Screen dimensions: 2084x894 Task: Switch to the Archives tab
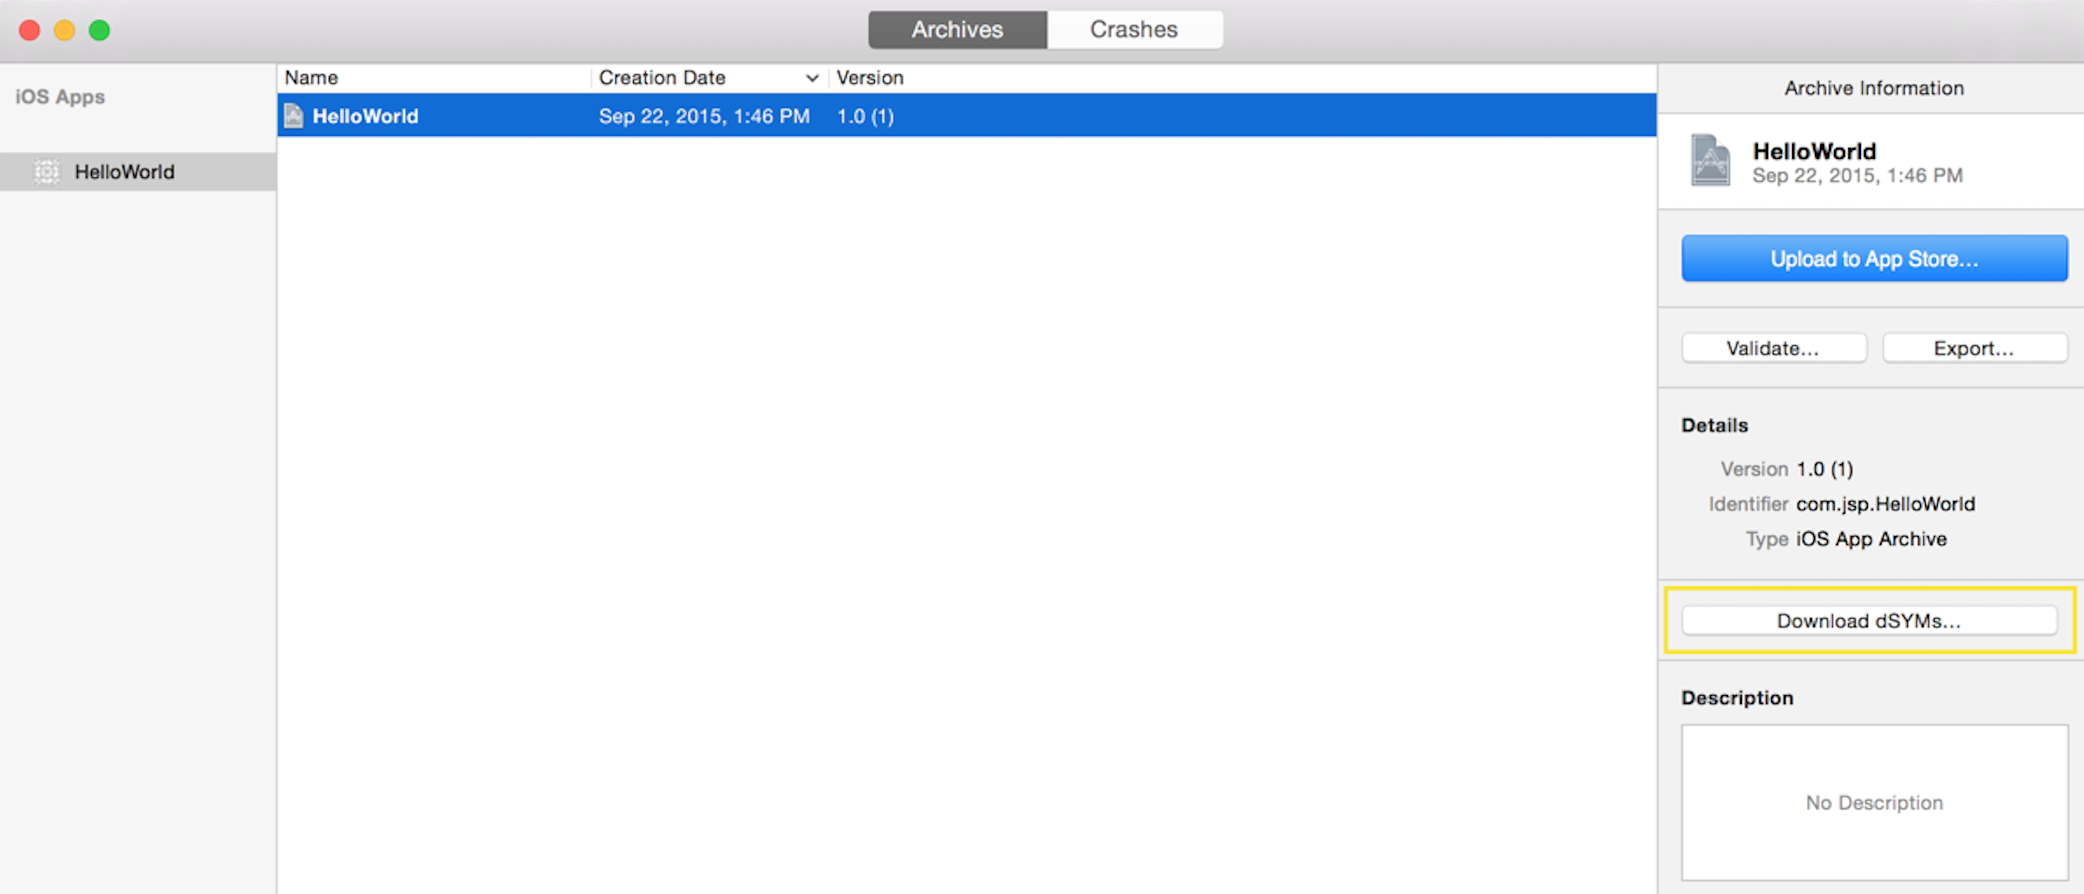pyautogui.click(x=957, y=30)
